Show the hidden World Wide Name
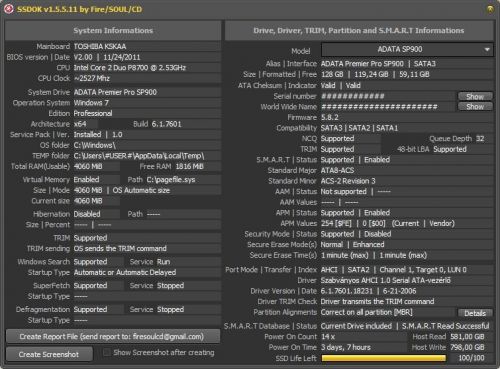Screen dimensions: 500x369 [475, 107]
